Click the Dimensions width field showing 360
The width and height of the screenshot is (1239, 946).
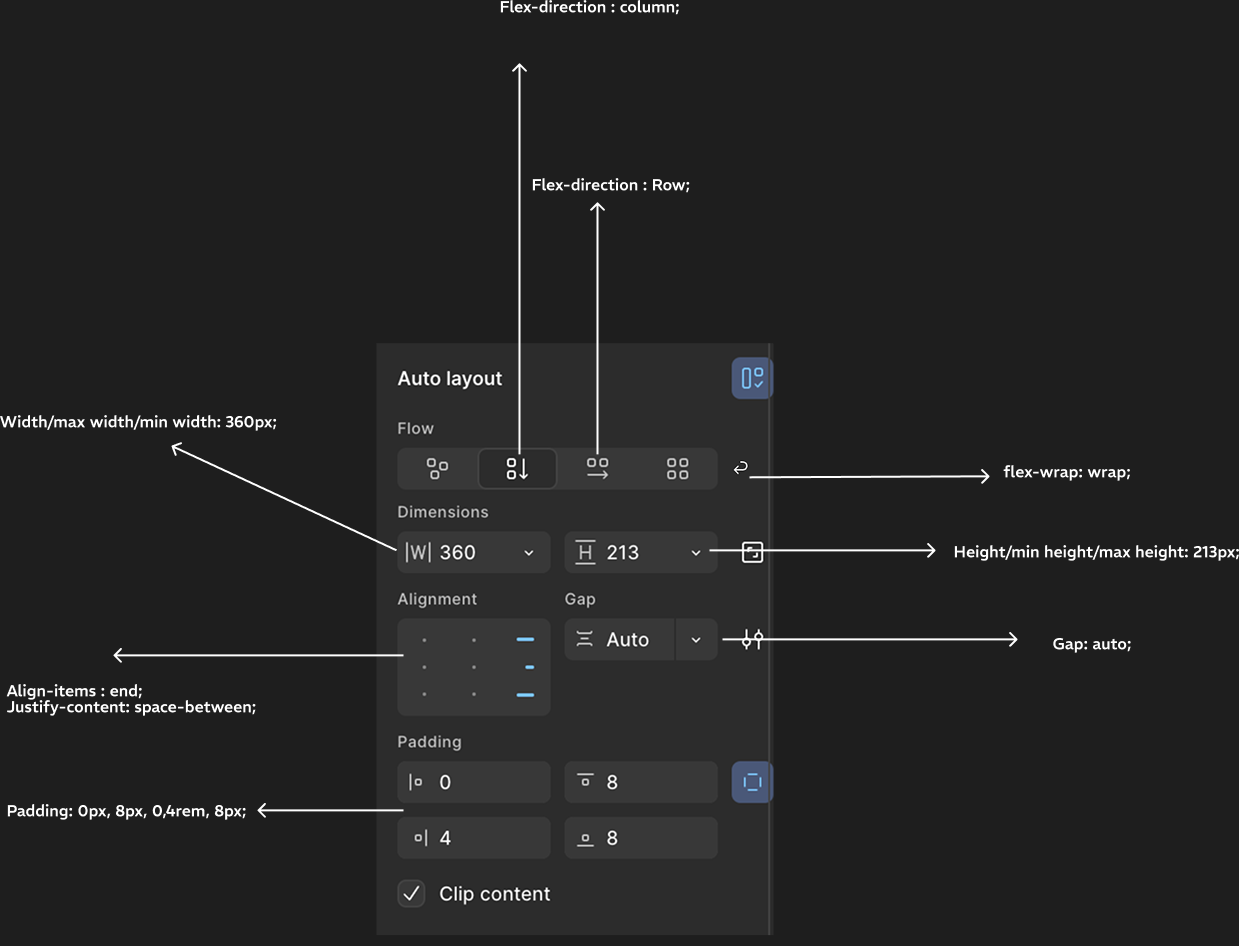[460, 552]
